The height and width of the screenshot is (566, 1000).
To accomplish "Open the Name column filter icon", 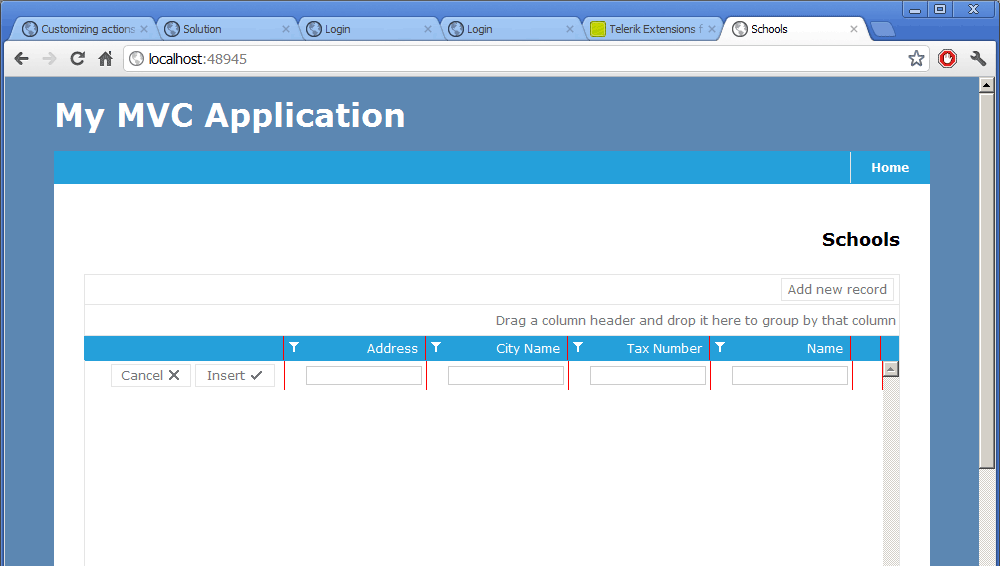I will tap(720, 347).
